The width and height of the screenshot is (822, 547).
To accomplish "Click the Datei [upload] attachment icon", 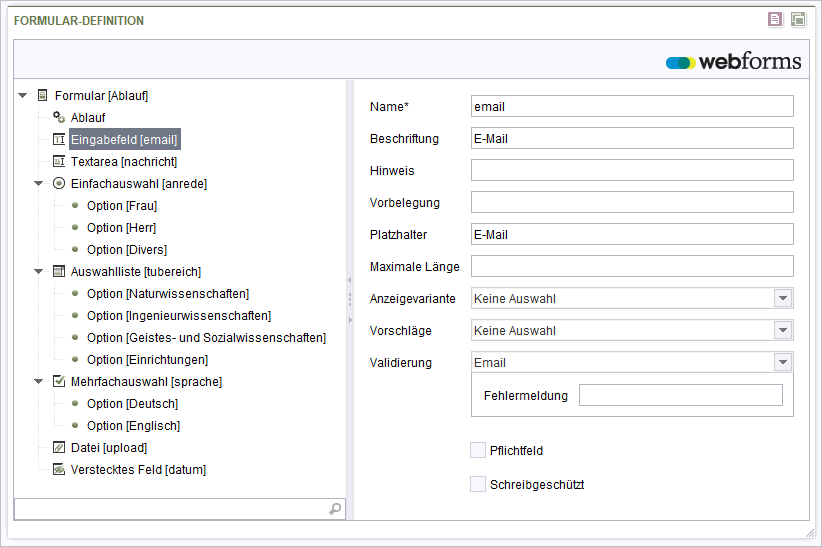I will 59,447.
